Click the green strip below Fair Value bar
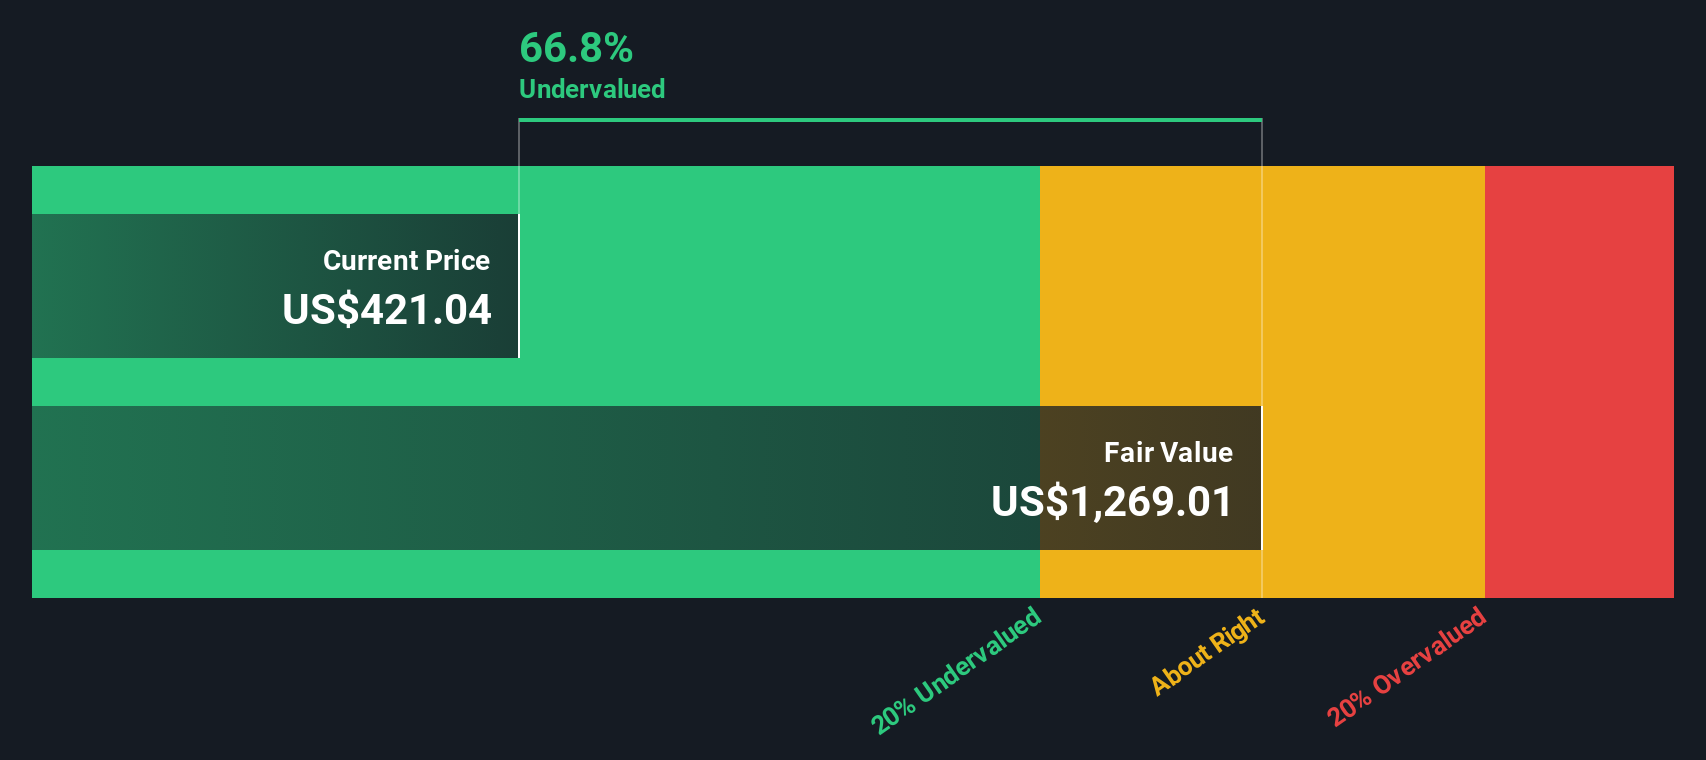Screen dimensions: 1706x760 point(536,574)
